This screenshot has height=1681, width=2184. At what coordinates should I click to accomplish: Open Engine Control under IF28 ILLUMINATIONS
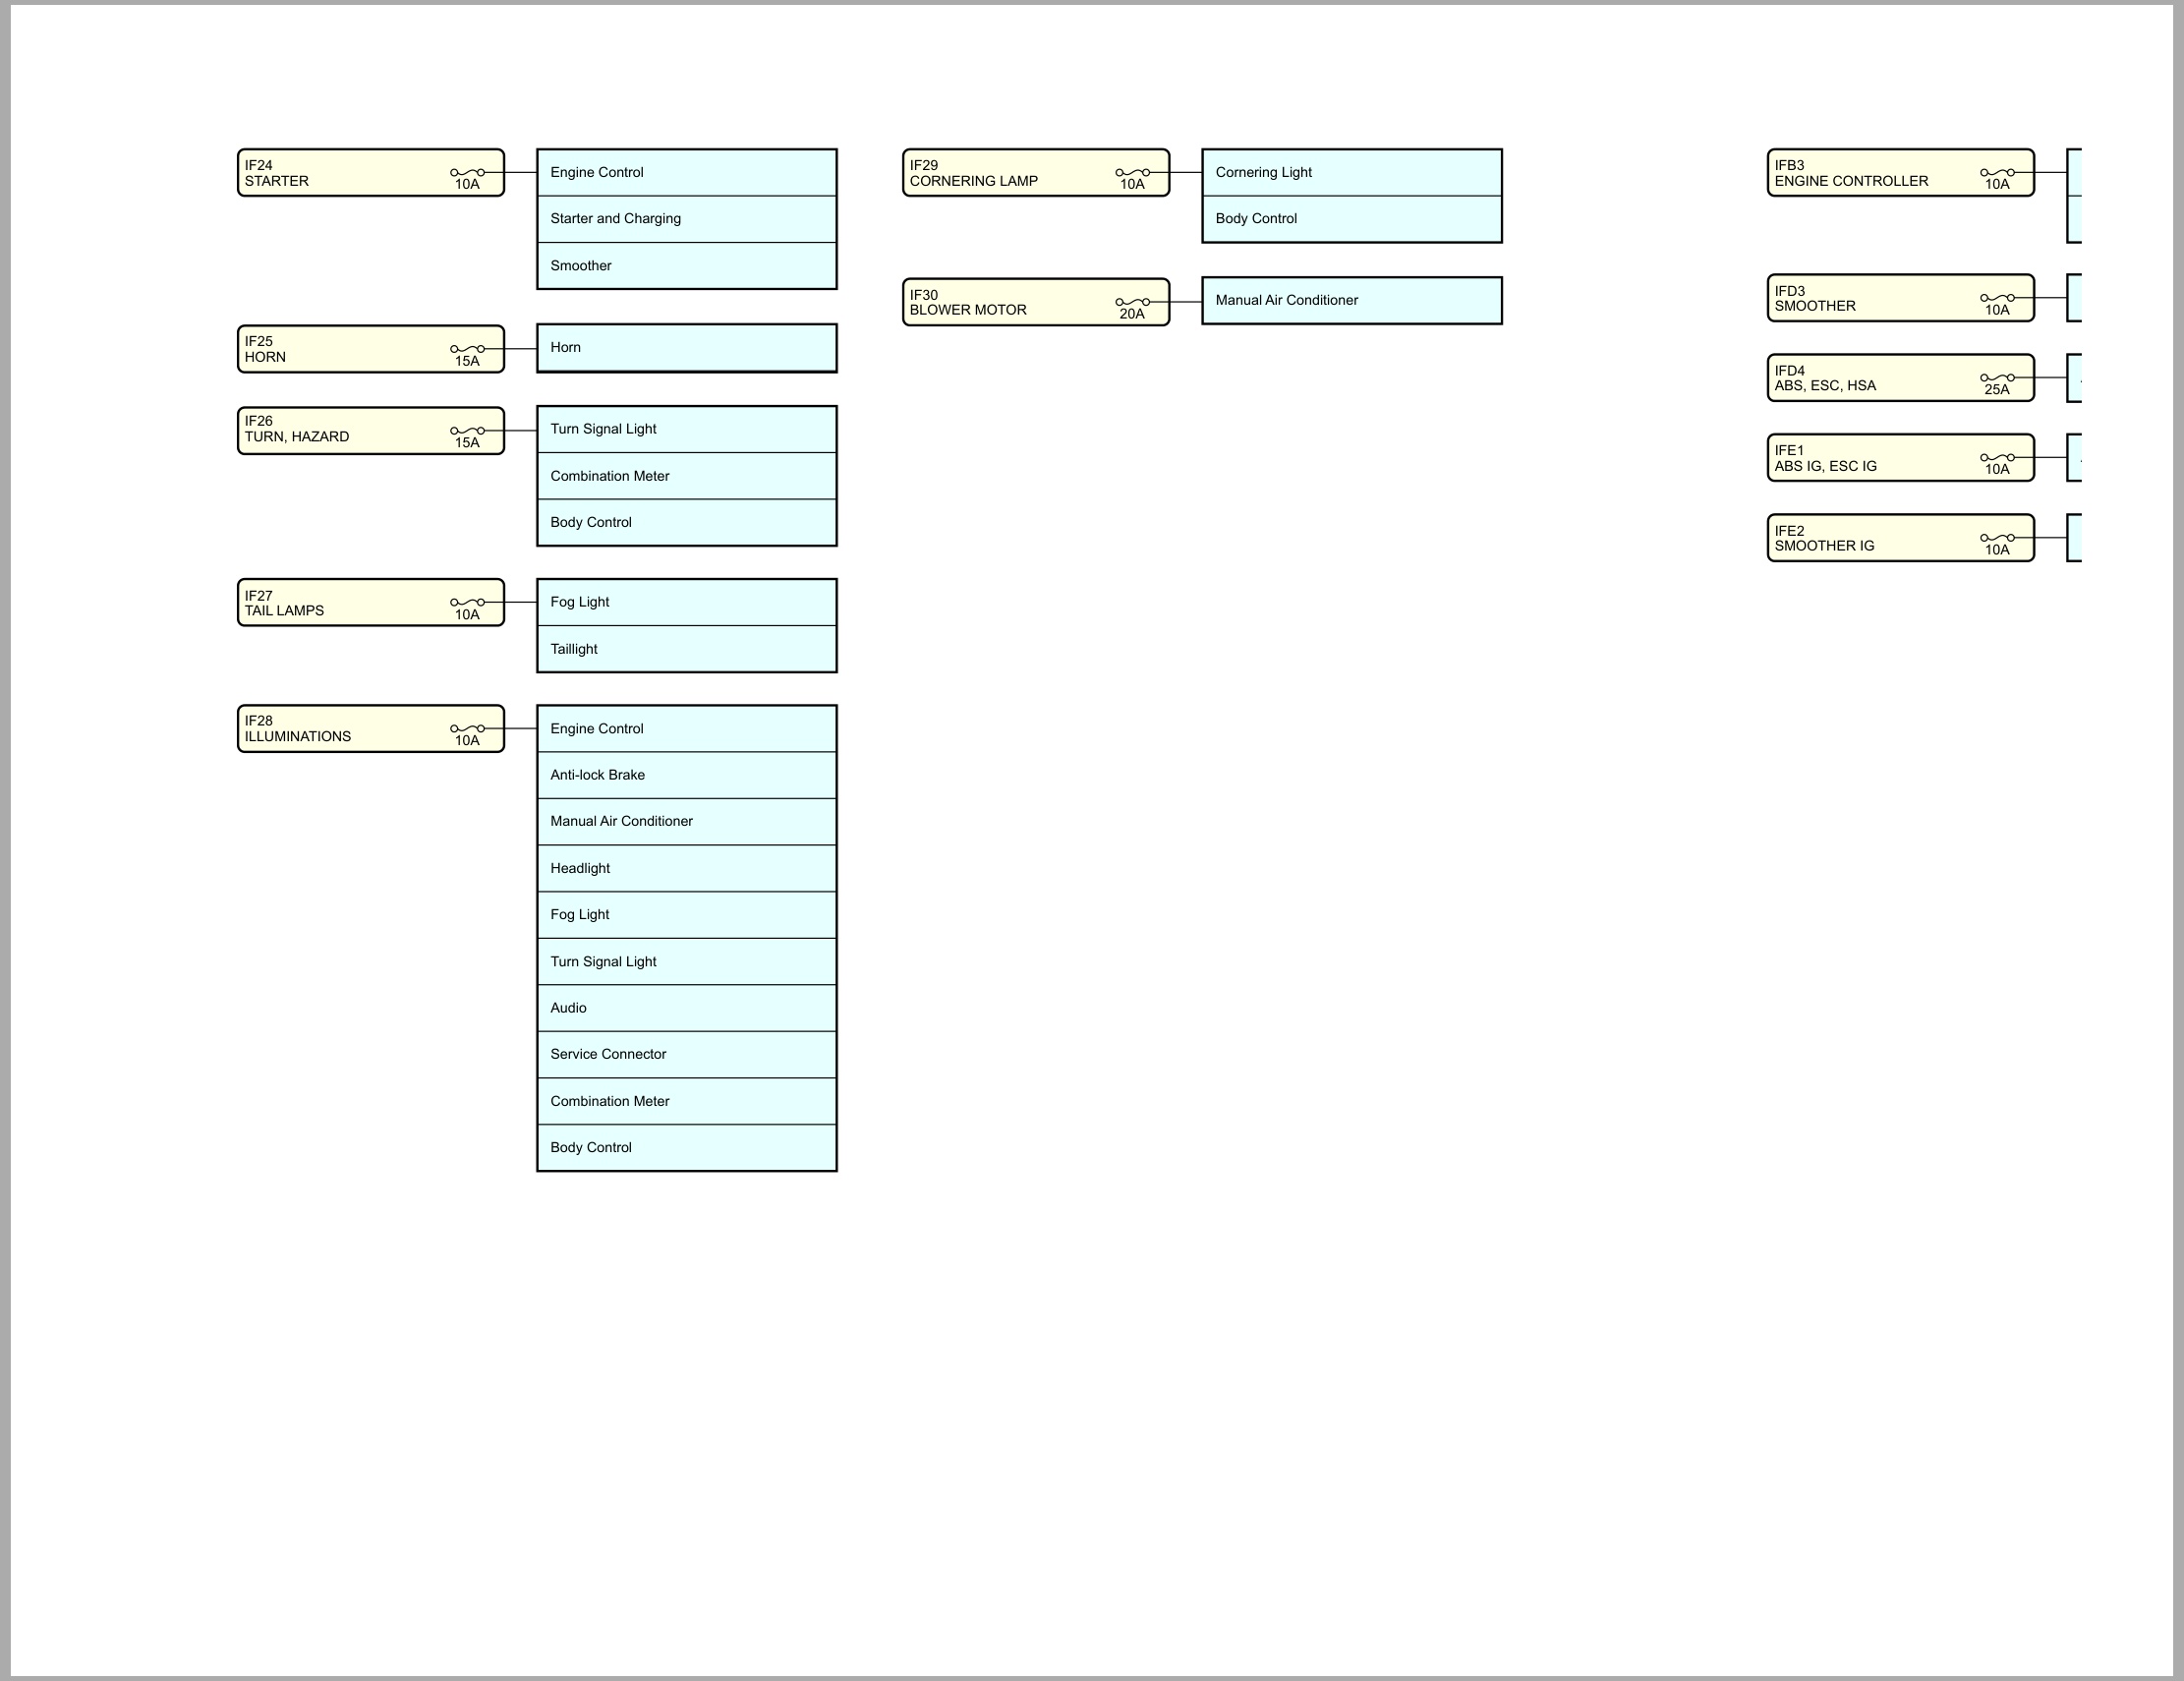687,729
